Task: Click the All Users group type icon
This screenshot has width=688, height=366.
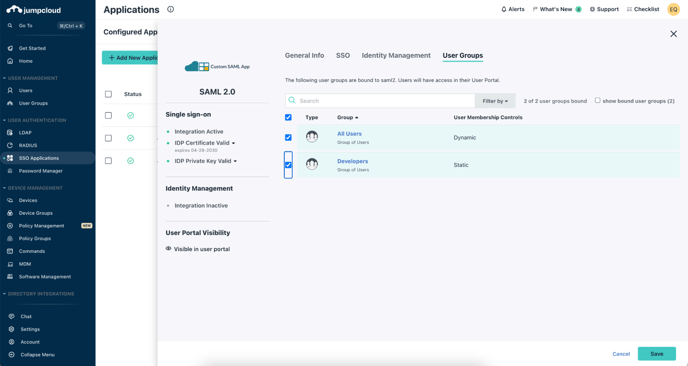Action: [312, 137]
